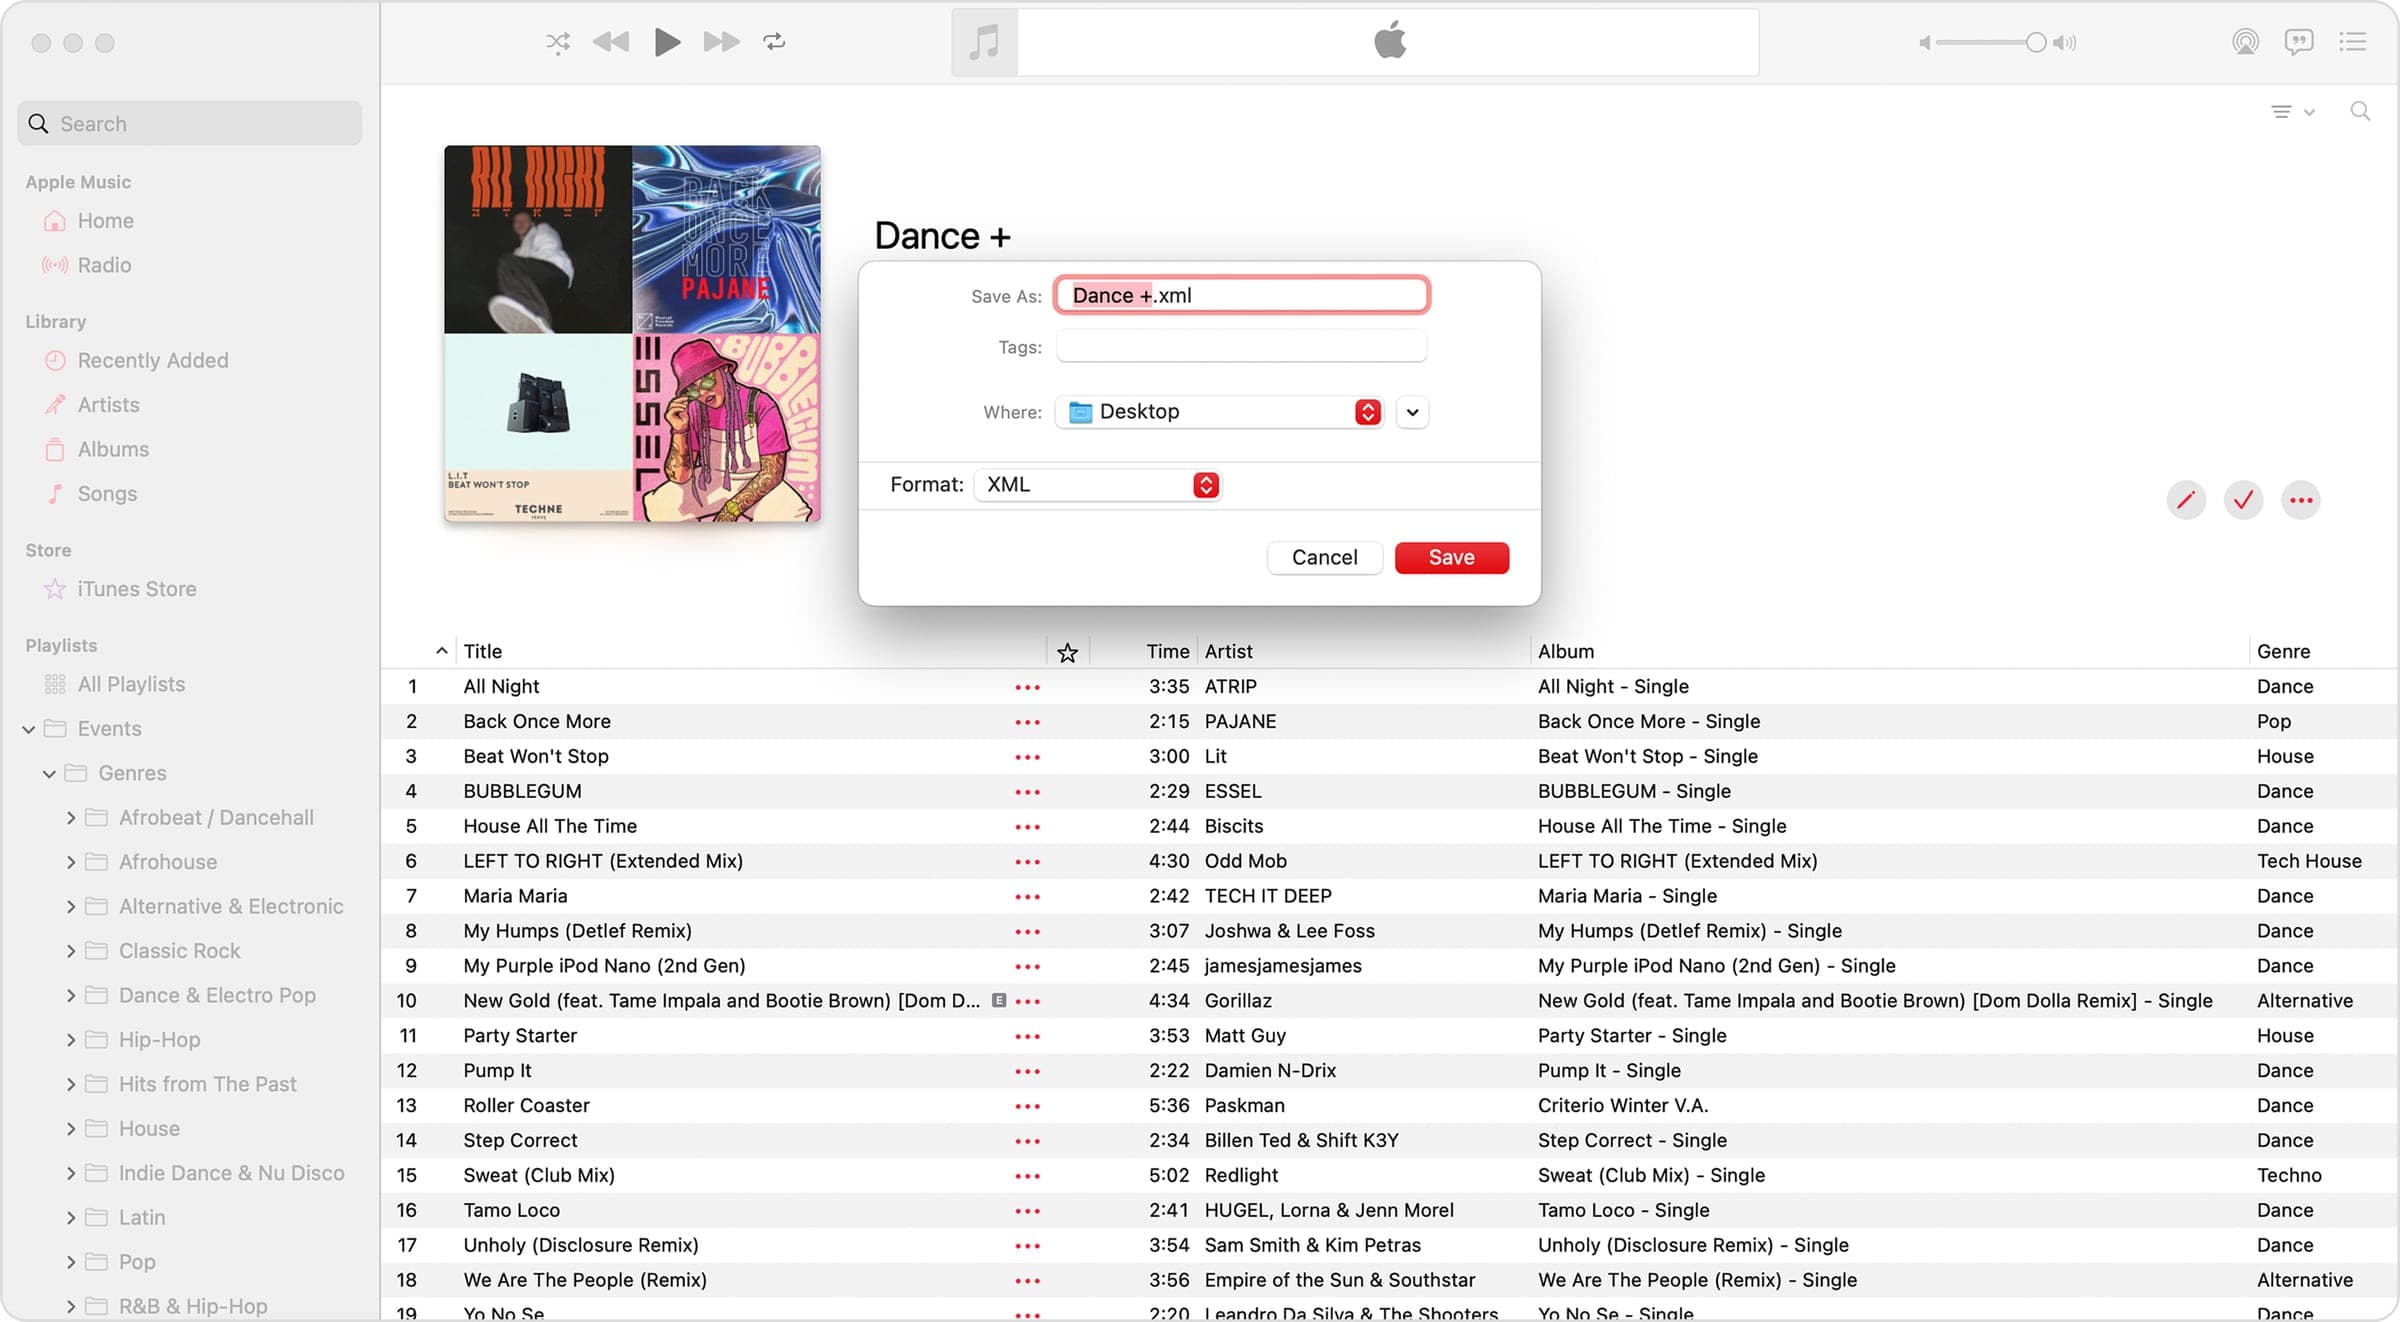
Task: Collapse the Genres folder
Action: pyautogui.click(x=49, y=773)
